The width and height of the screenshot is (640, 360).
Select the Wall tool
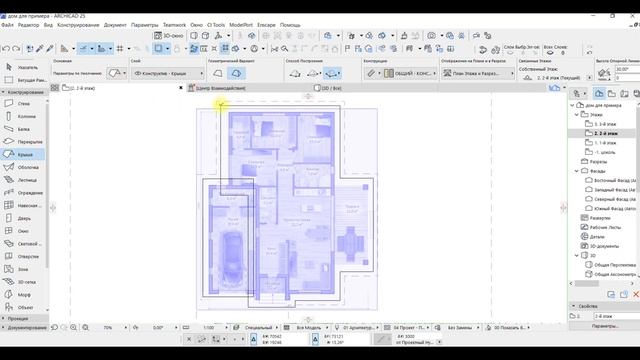pyautogui.click(x=23, y=104)
